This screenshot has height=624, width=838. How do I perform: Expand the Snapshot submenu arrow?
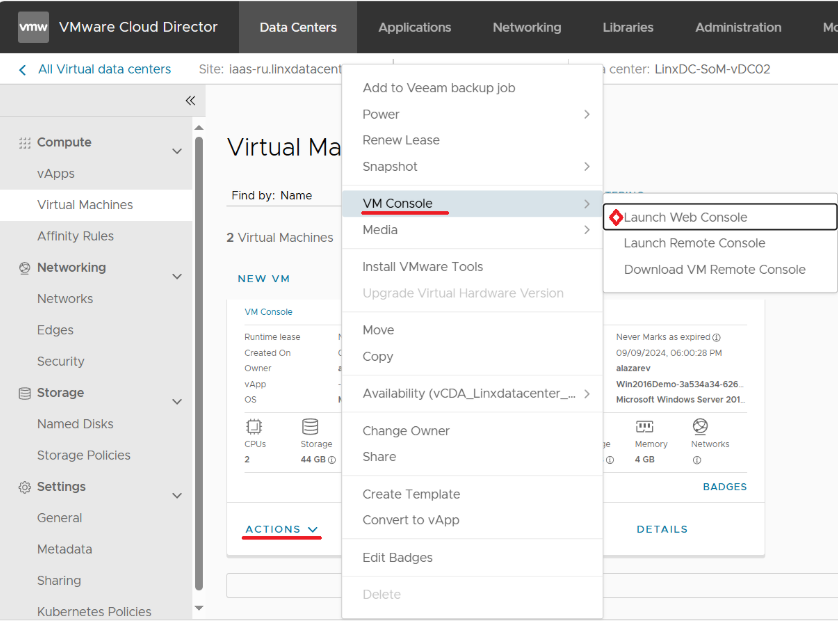(587, 167)
